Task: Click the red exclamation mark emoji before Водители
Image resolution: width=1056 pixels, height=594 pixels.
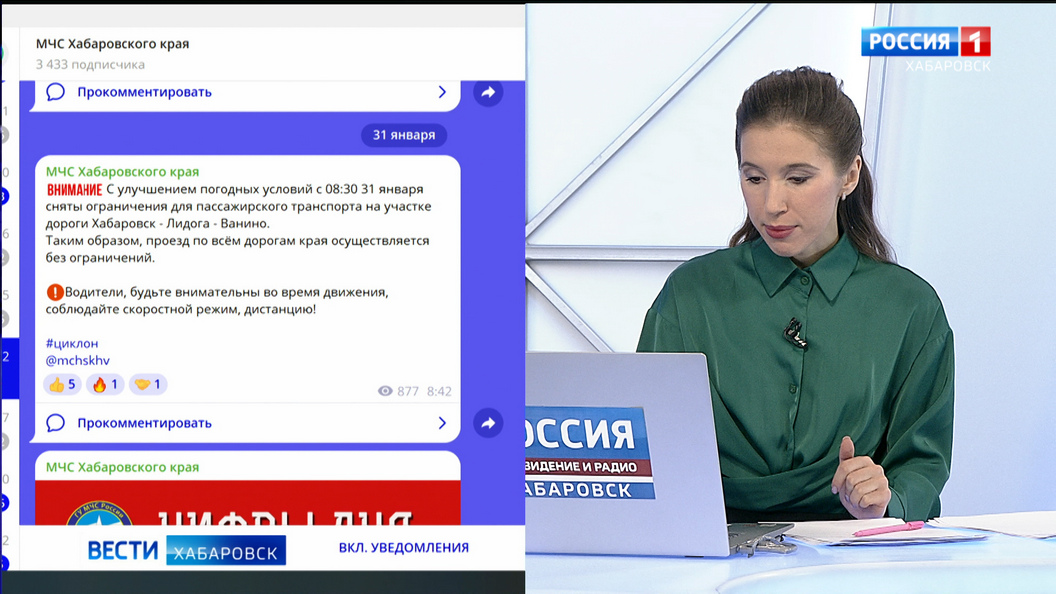Action: tap(55, 292)
